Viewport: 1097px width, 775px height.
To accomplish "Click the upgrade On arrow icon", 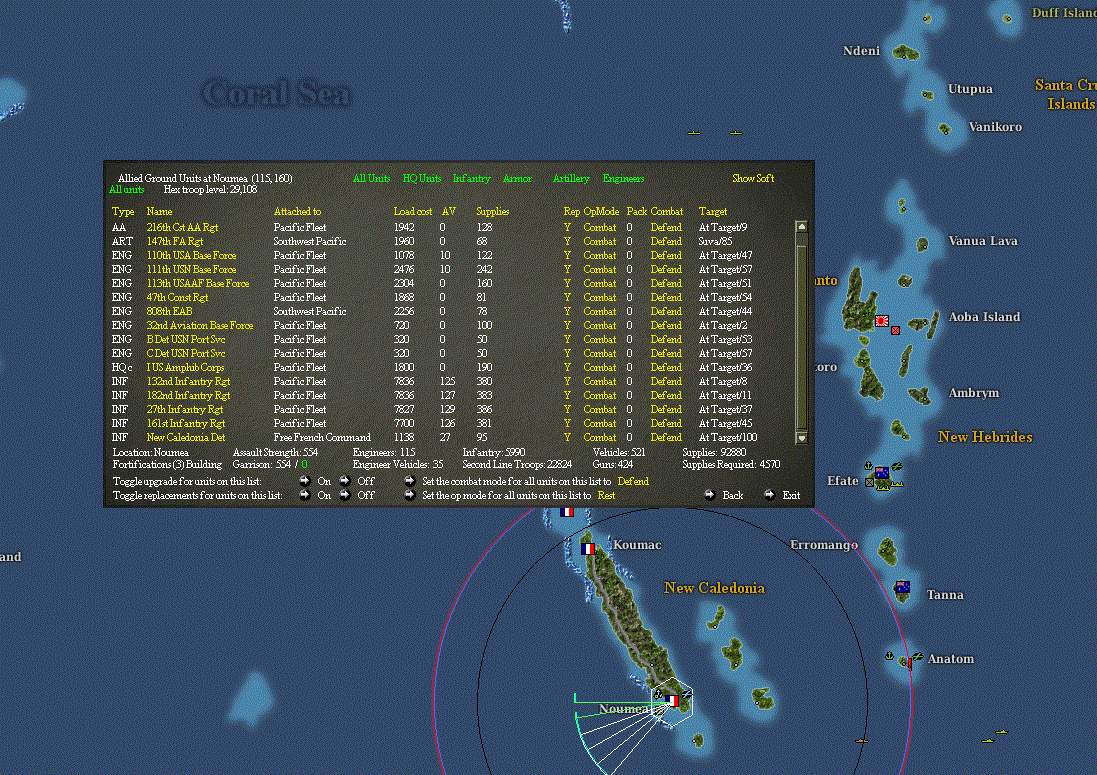I will [x=304, y=481].
